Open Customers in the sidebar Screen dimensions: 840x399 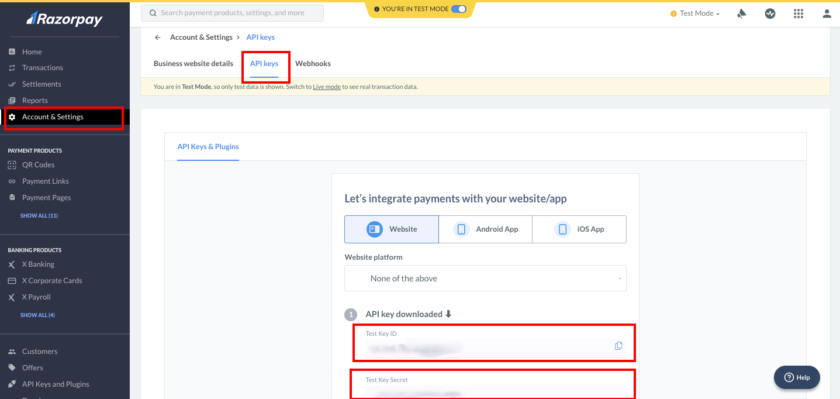40,351
